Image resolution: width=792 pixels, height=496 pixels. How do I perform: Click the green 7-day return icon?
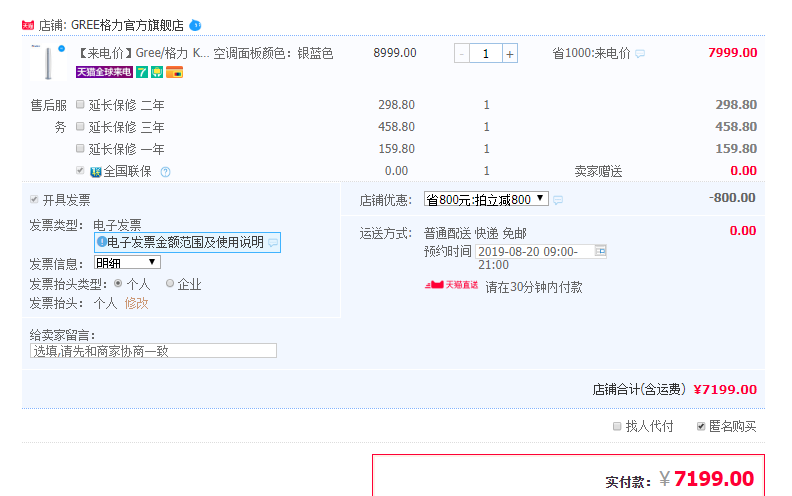pyautogui.click(x=142, y=72)
